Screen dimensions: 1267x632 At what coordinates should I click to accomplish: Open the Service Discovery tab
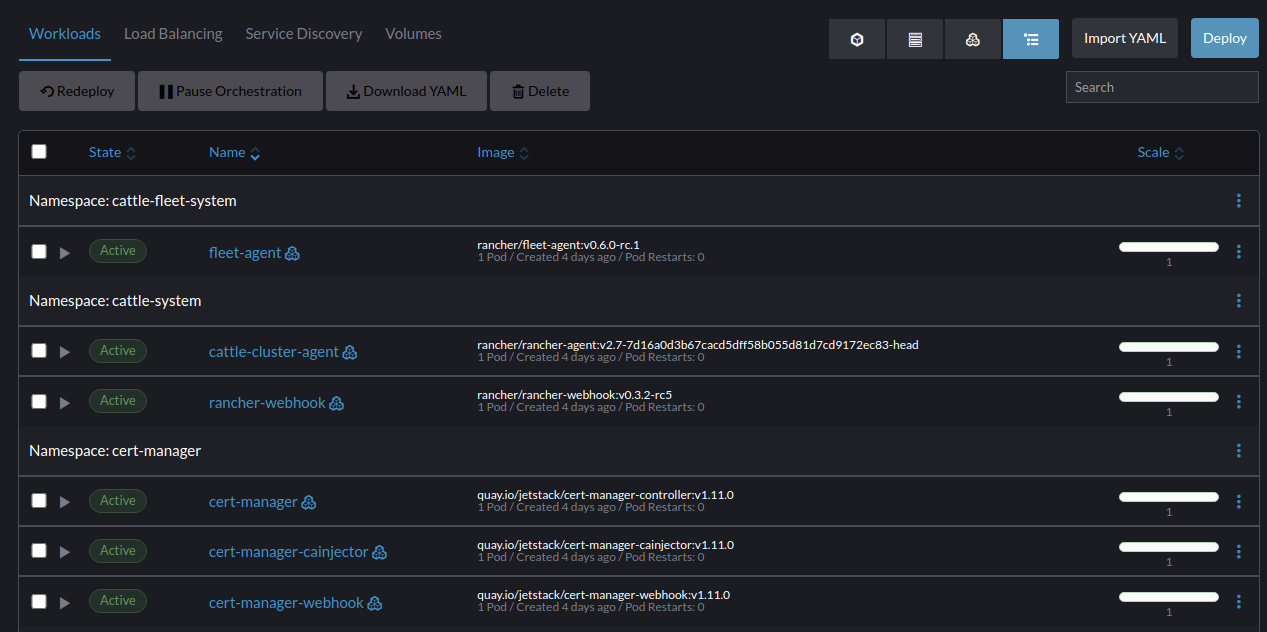[304, 33]
